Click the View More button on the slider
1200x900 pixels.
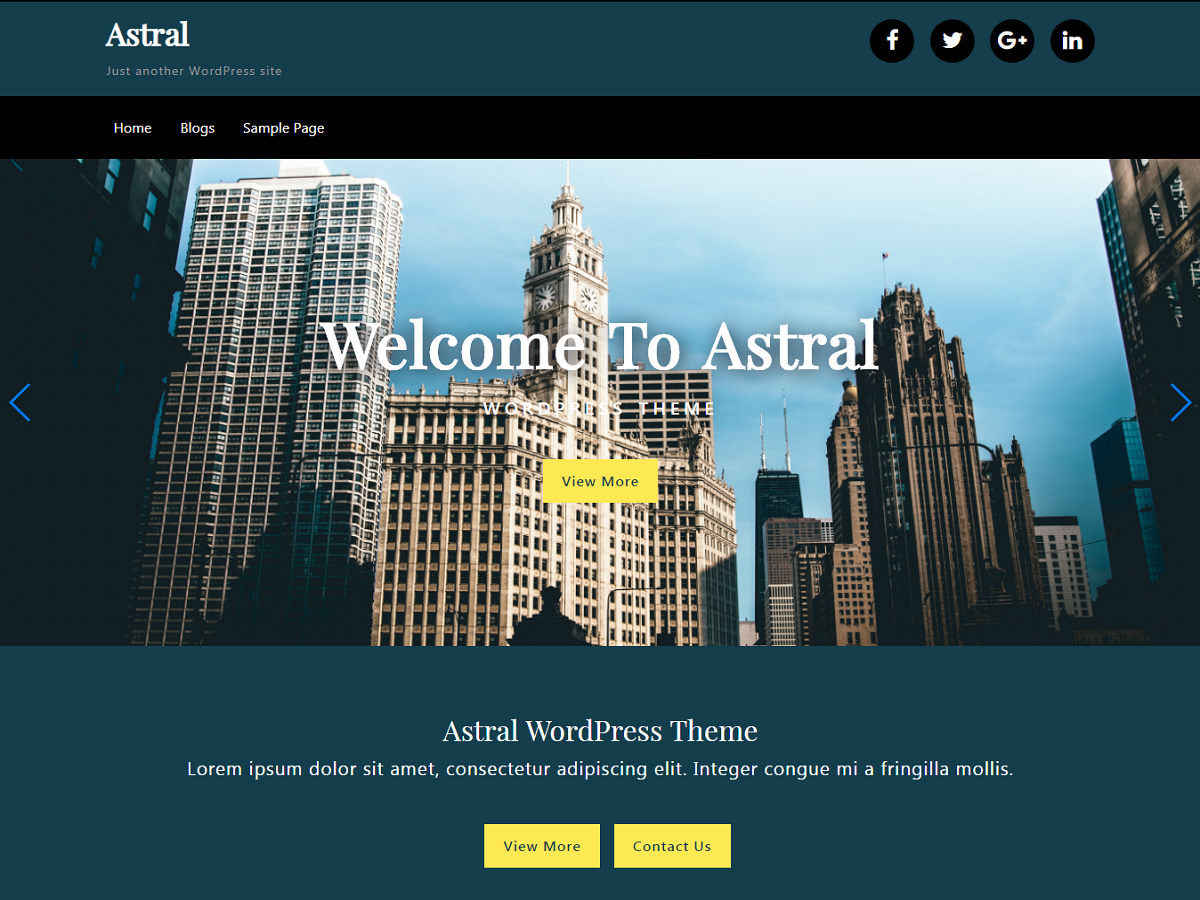pyautogui.click(x=600, y=481)
